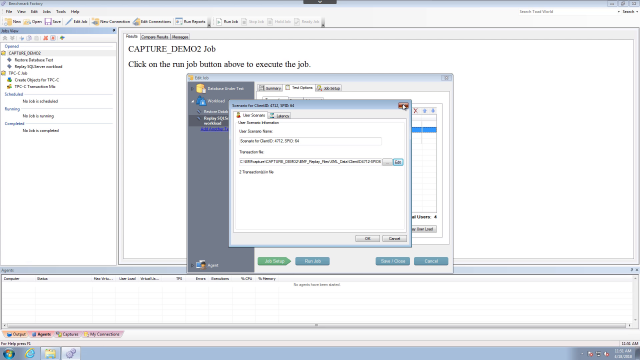This screenshot has width=640, height=360.
Task: Click the User Scenario Name field
Action: pyautogui.click(x=310, y=141)
